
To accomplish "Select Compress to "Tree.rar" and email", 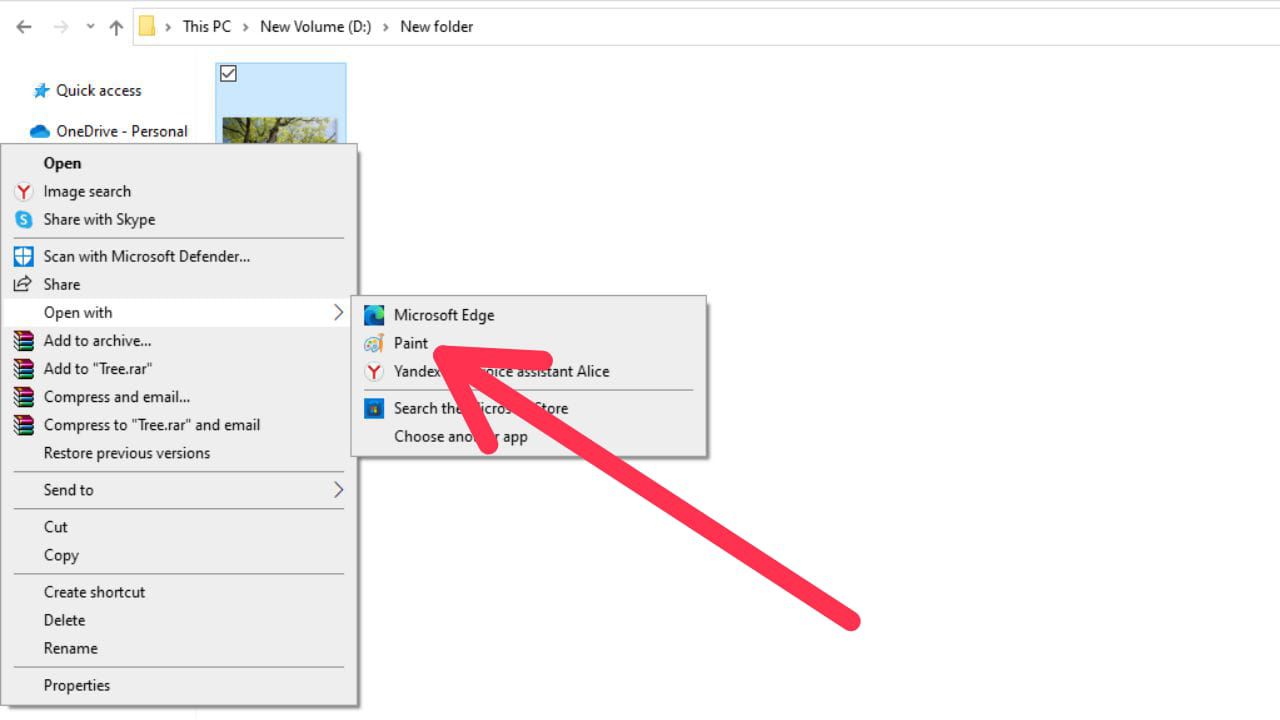I will pyautogui.click(x=180, y=424).
